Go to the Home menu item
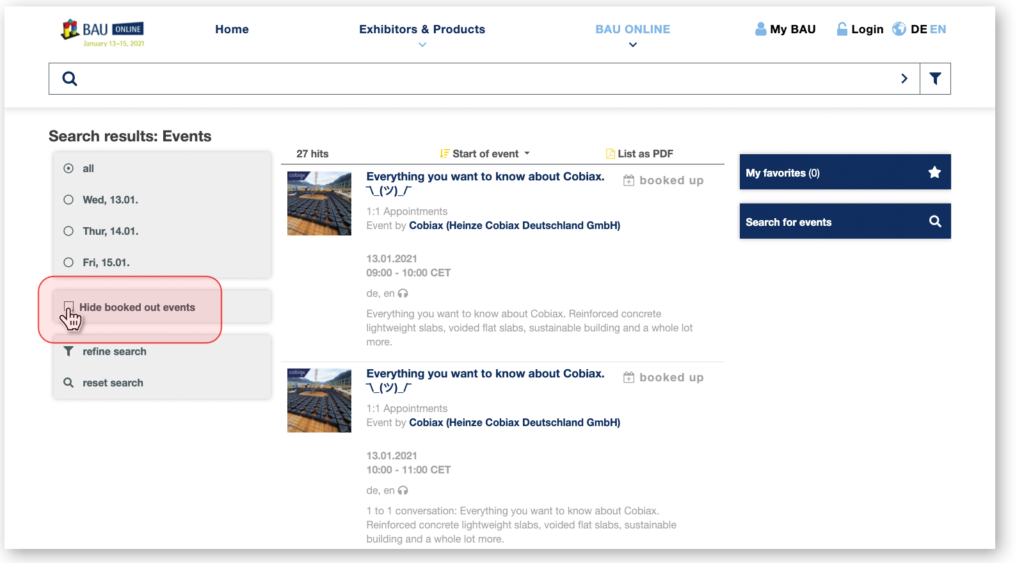 tap(231, 29)
